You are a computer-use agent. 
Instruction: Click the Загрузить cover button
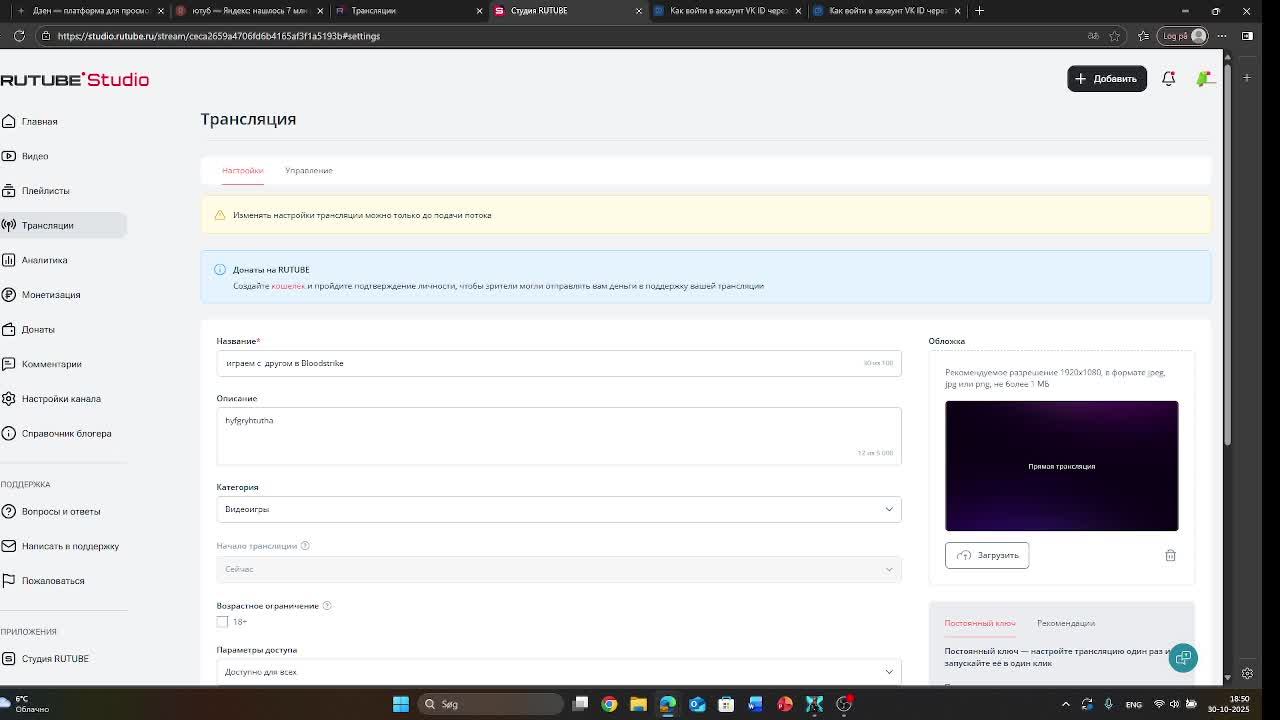click(x=987, y=555)
